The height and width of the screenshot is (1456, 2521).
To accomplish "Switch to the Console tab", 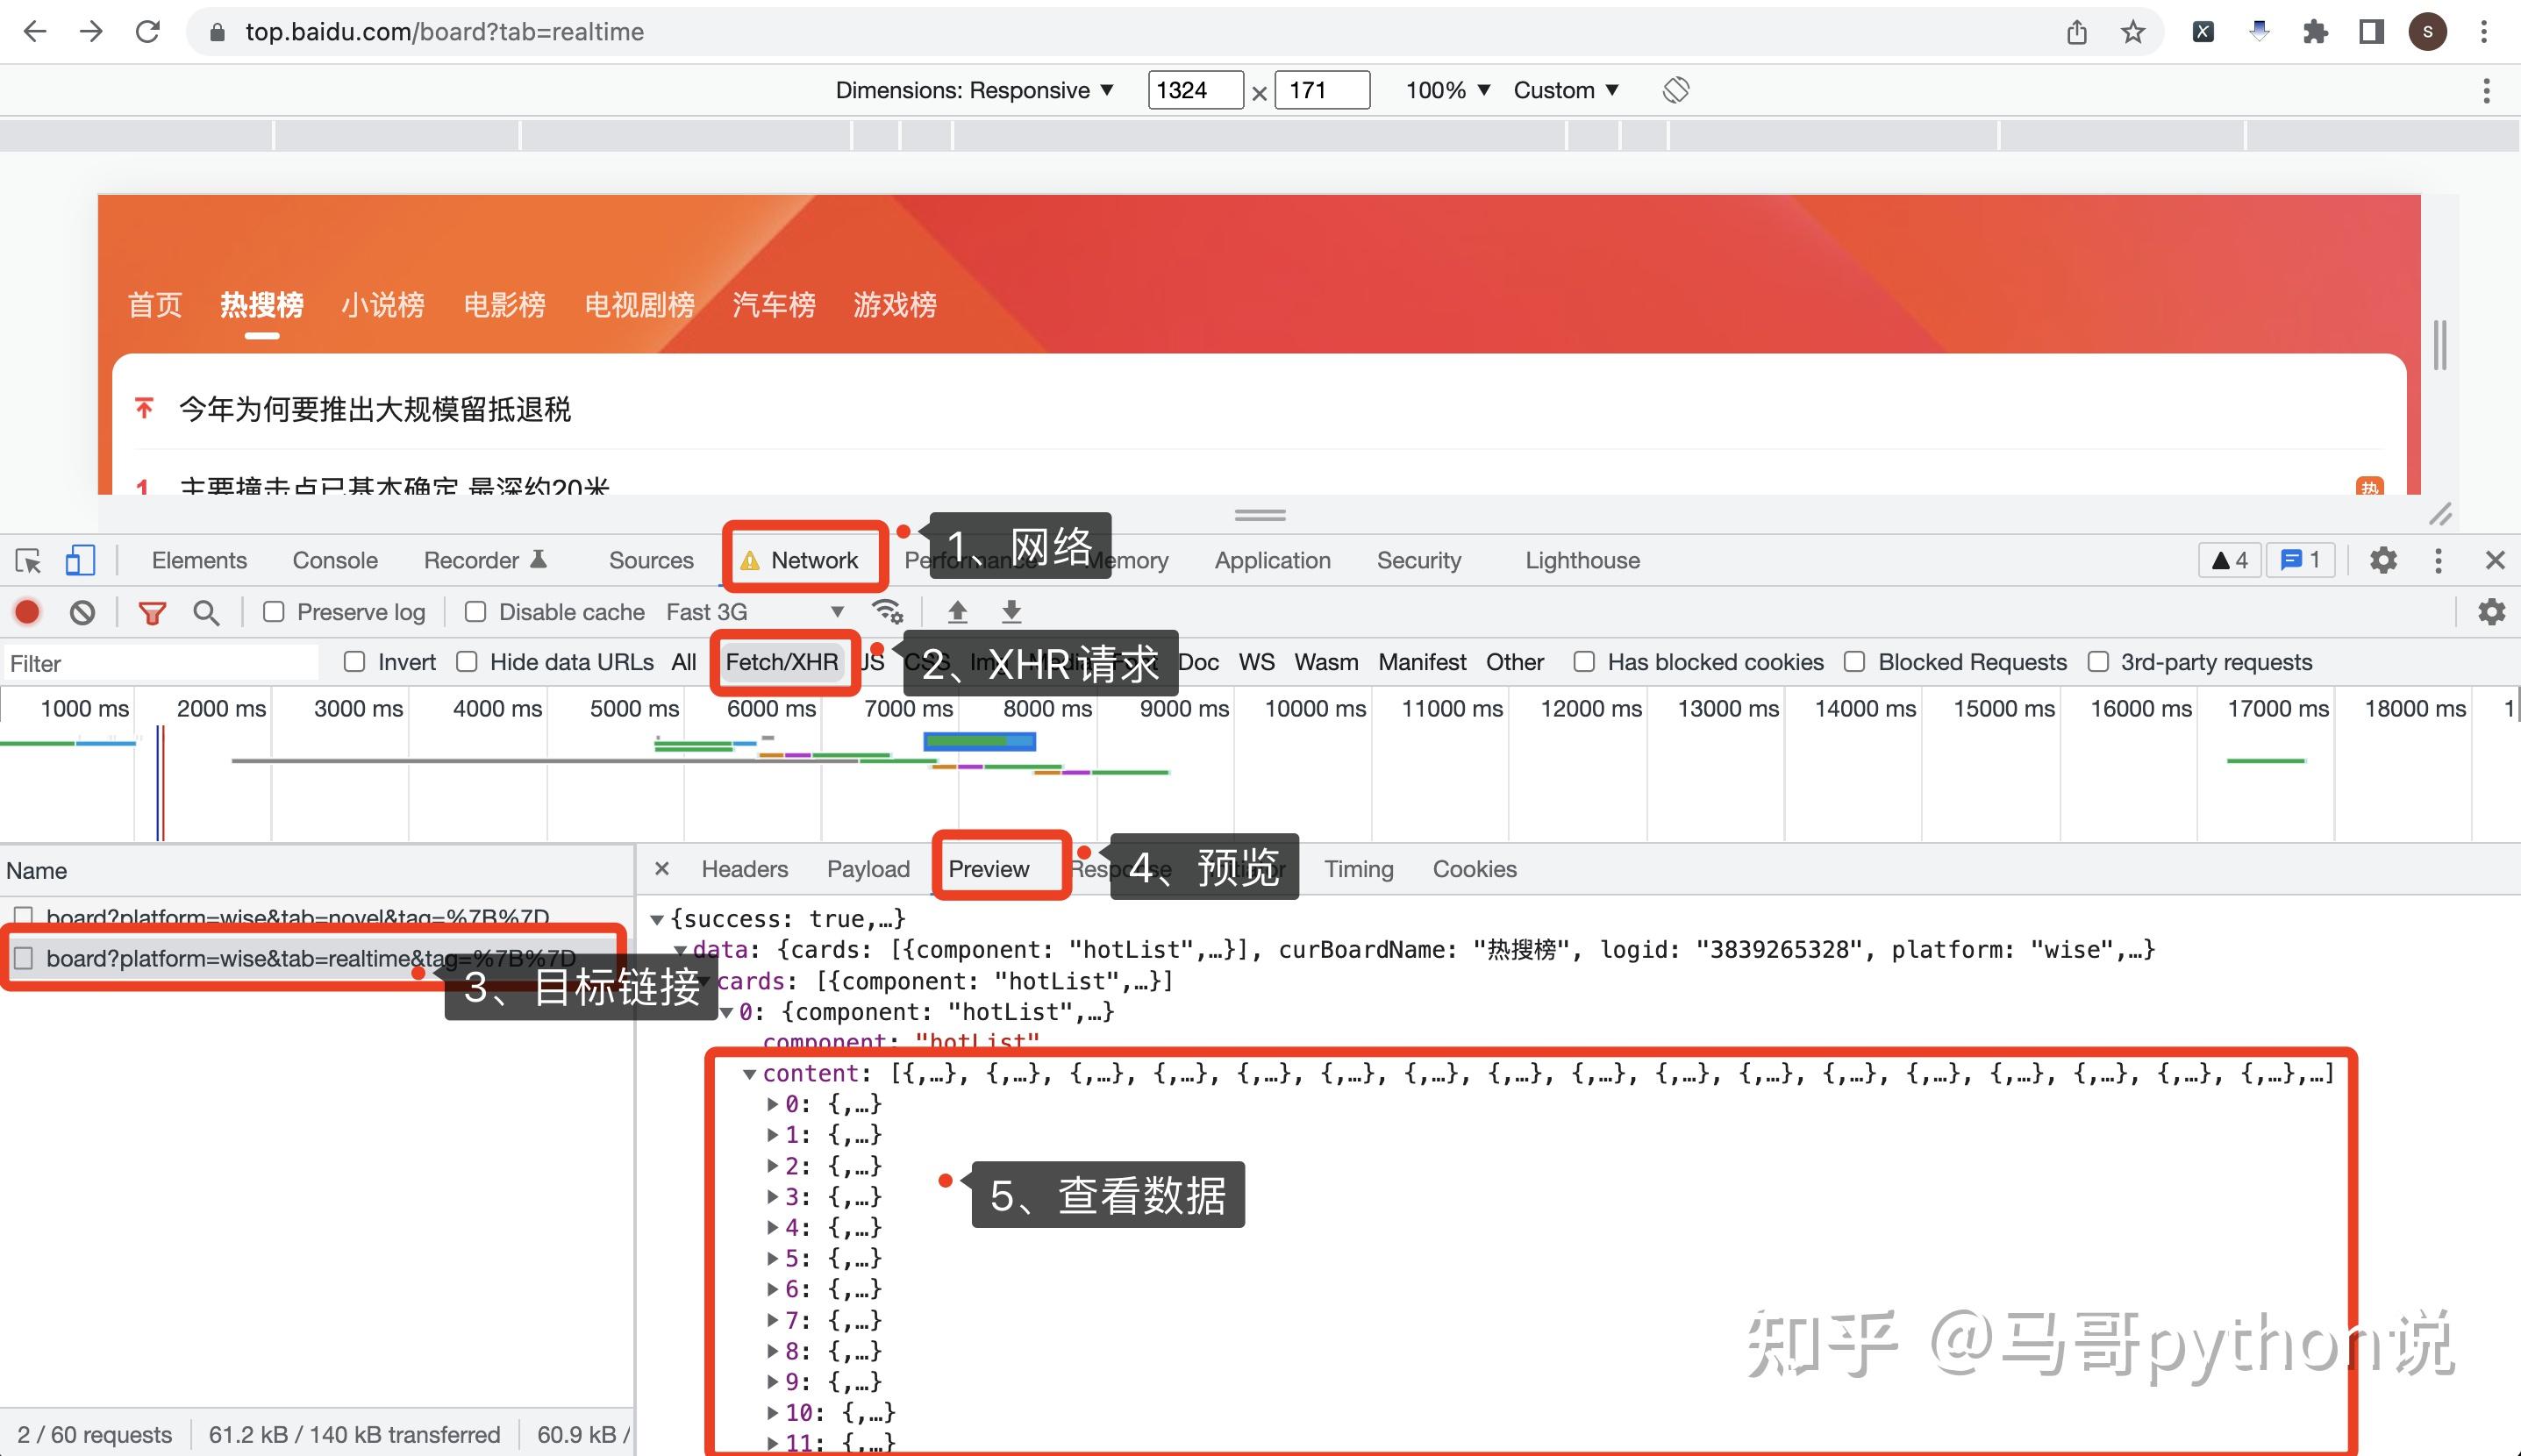I will (335, 560).
